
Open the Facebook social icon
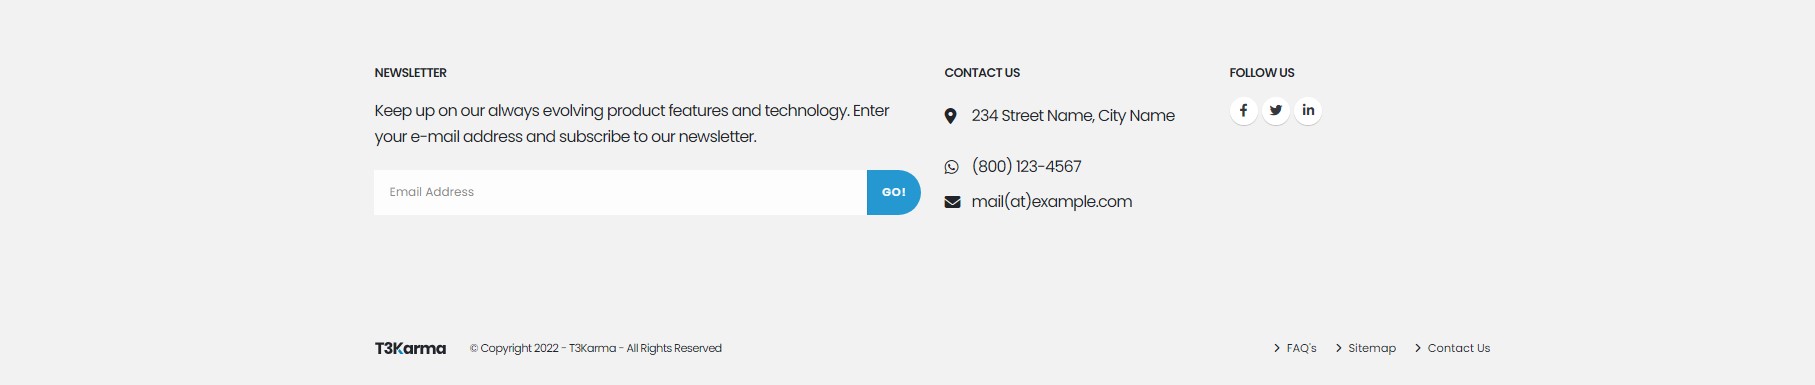[x=1243, y=110]
